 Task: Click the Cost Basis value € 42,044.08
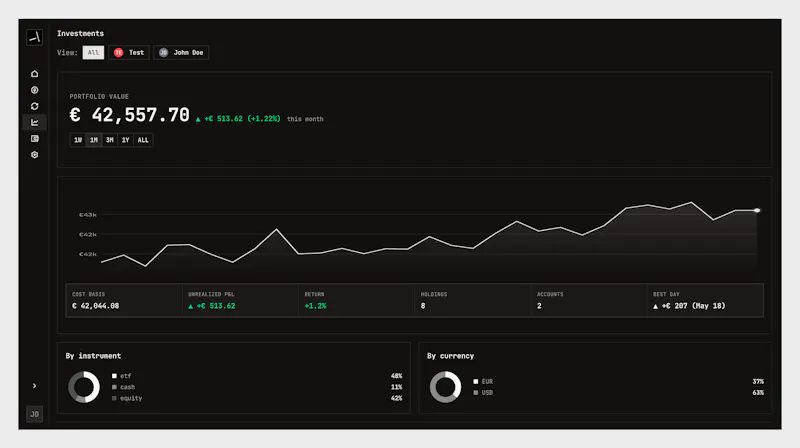click(95, 306)
